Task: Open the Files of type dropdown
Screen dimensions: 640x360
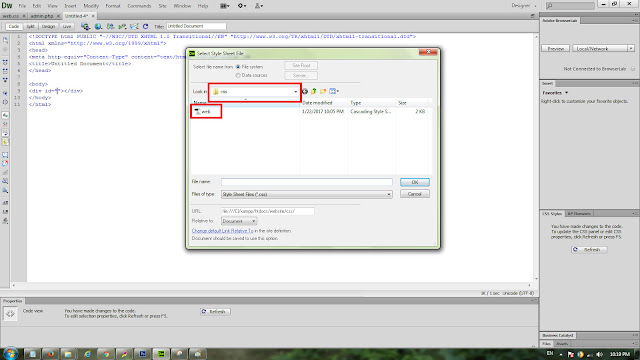Action: pyautogui.click(x=307, y=194)
